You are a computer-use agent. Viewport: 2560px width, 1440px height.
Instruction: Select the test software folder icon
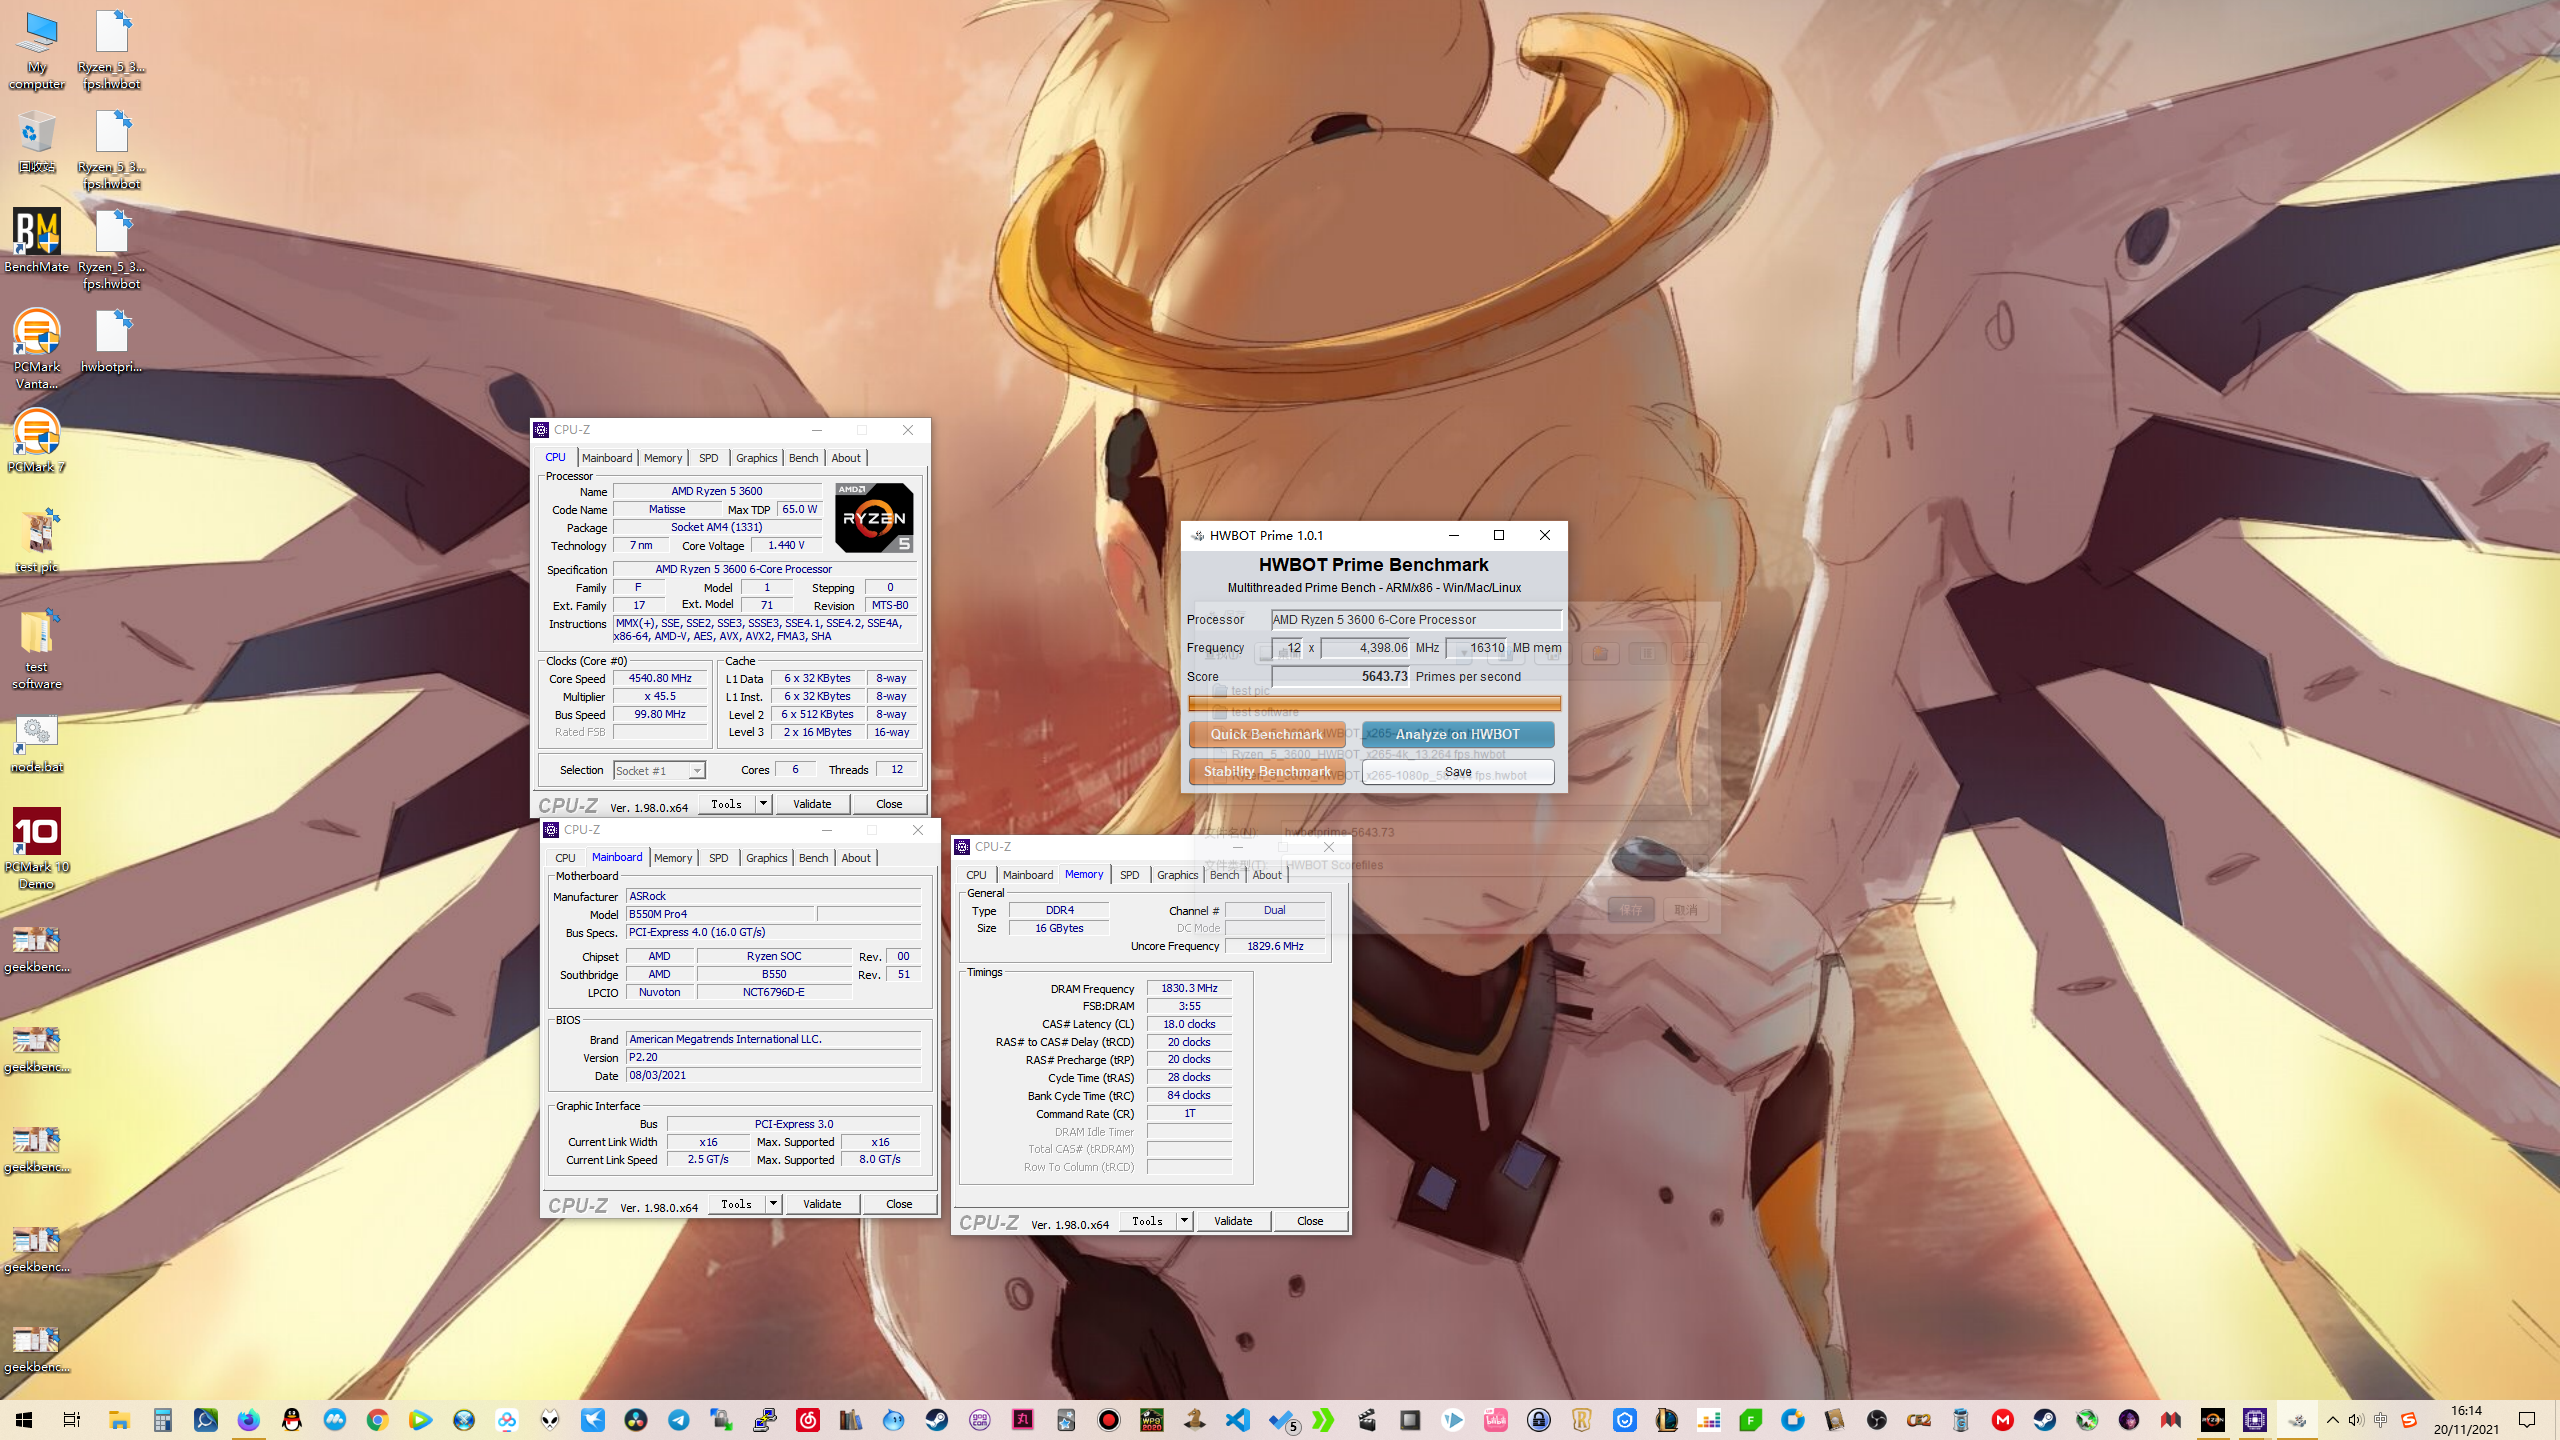[x=37, y=648]
